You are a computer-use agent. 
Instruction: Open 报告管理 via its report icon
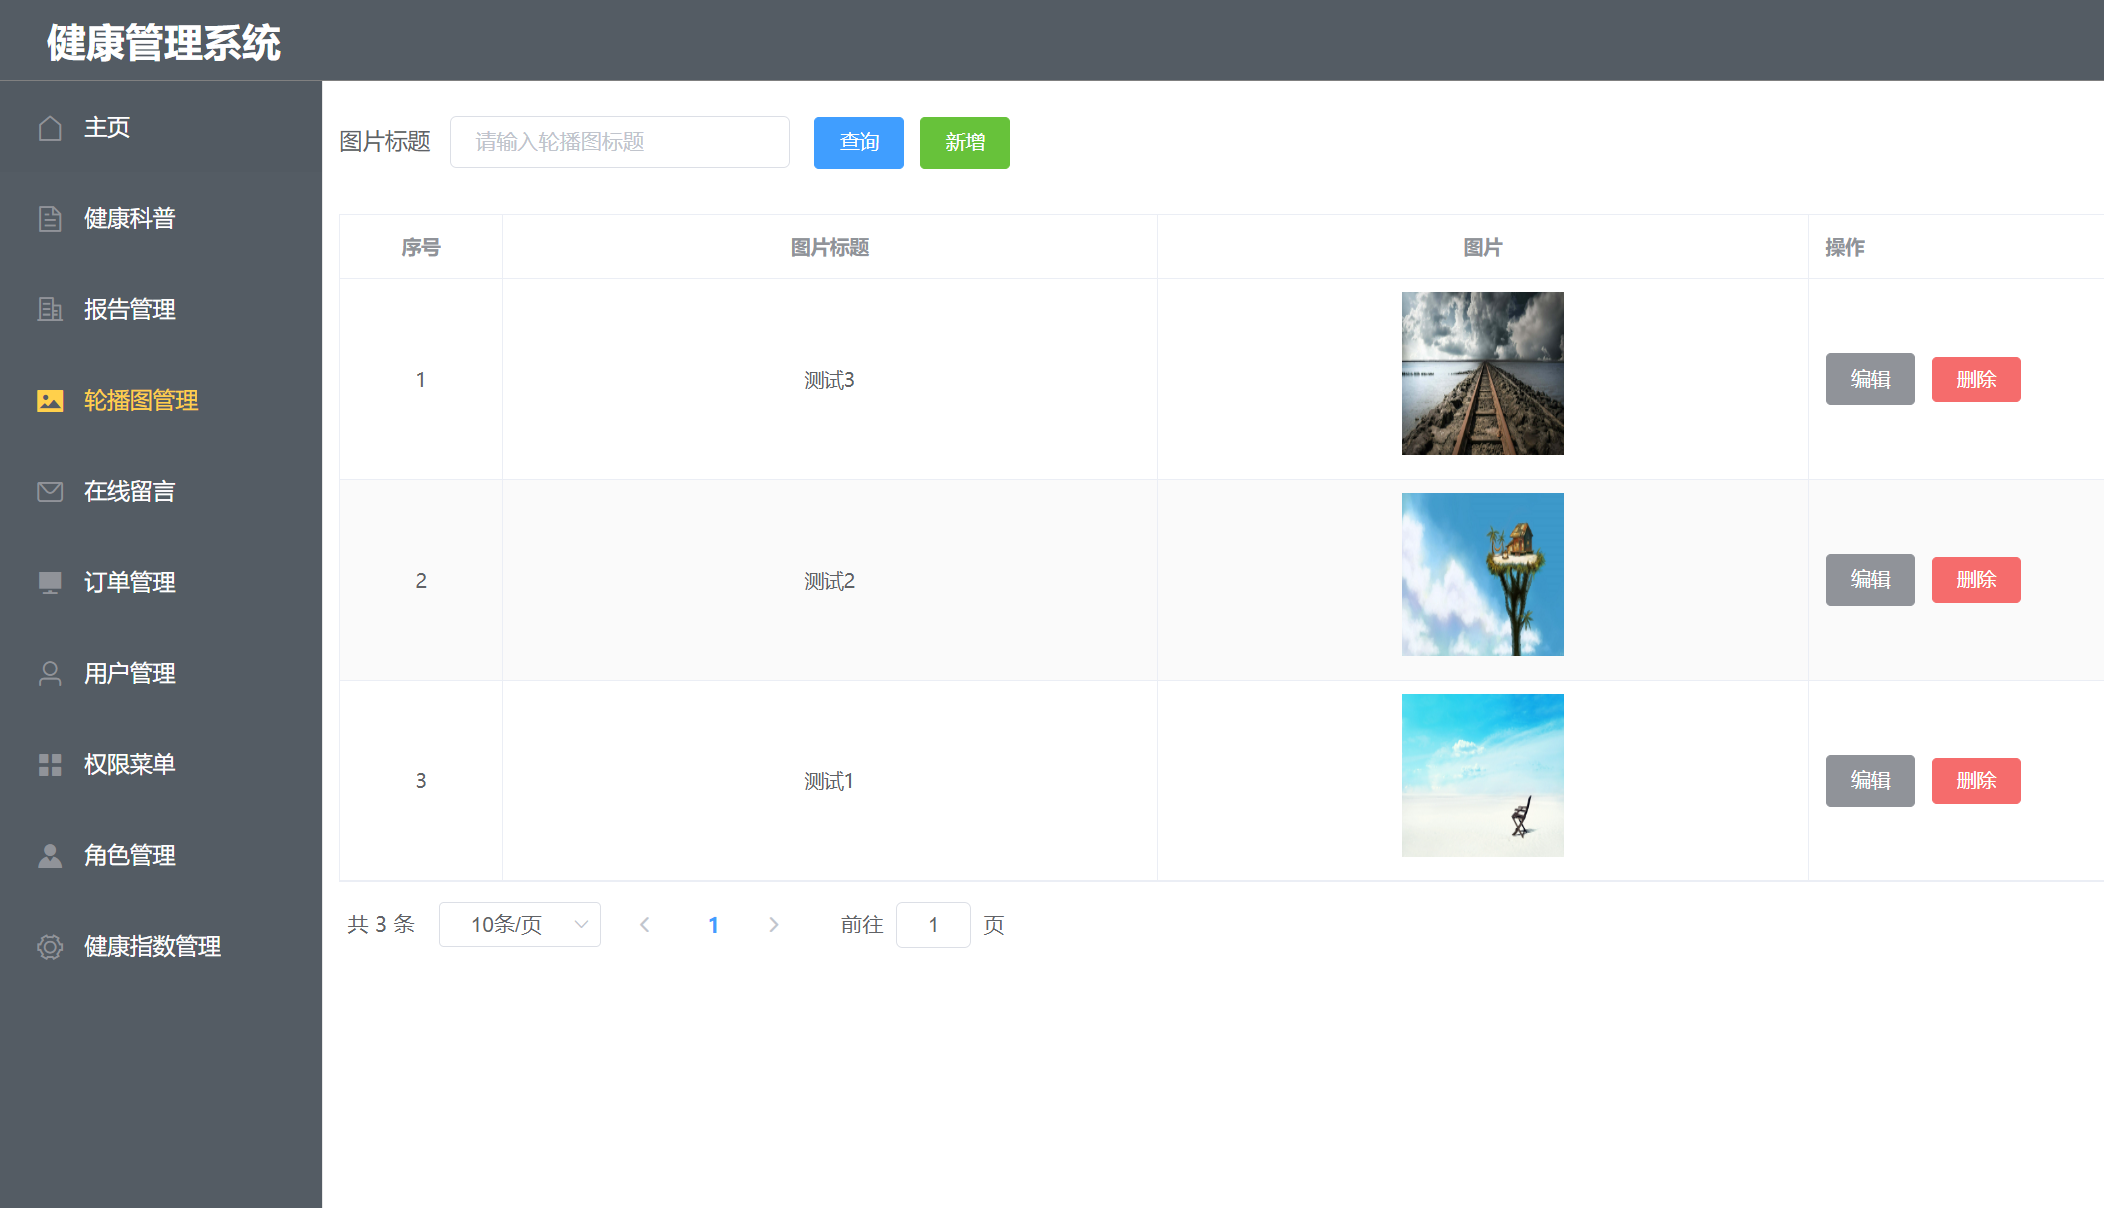[x=50, y=309]
